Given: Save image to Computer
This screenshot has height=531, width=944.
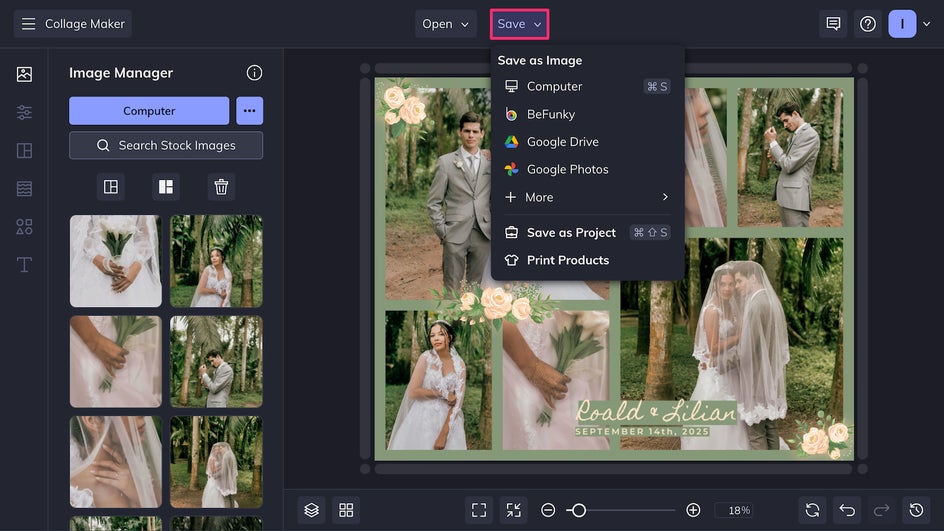Looking at the screenshot, I should 587,86.
